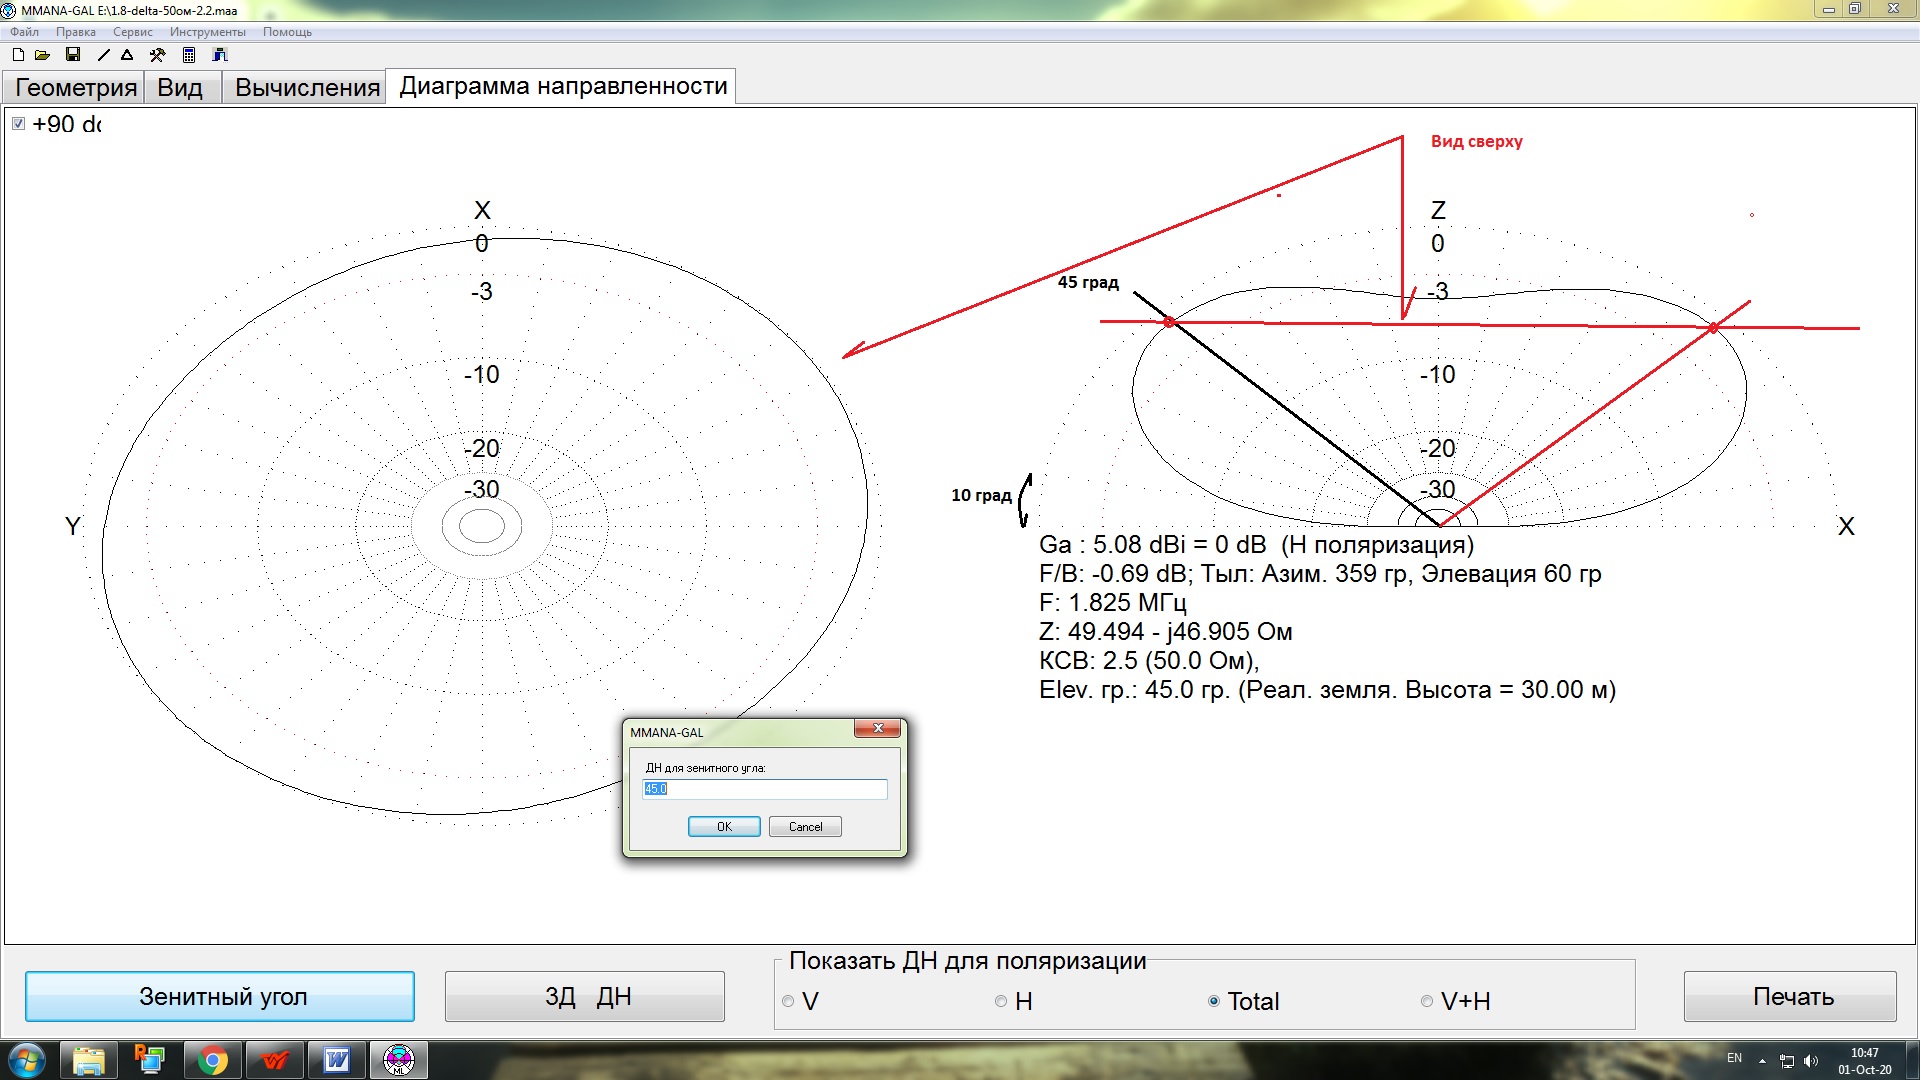Open the Инструменты menu
Screen dimensions: 1920x1080
click(208, 32)
